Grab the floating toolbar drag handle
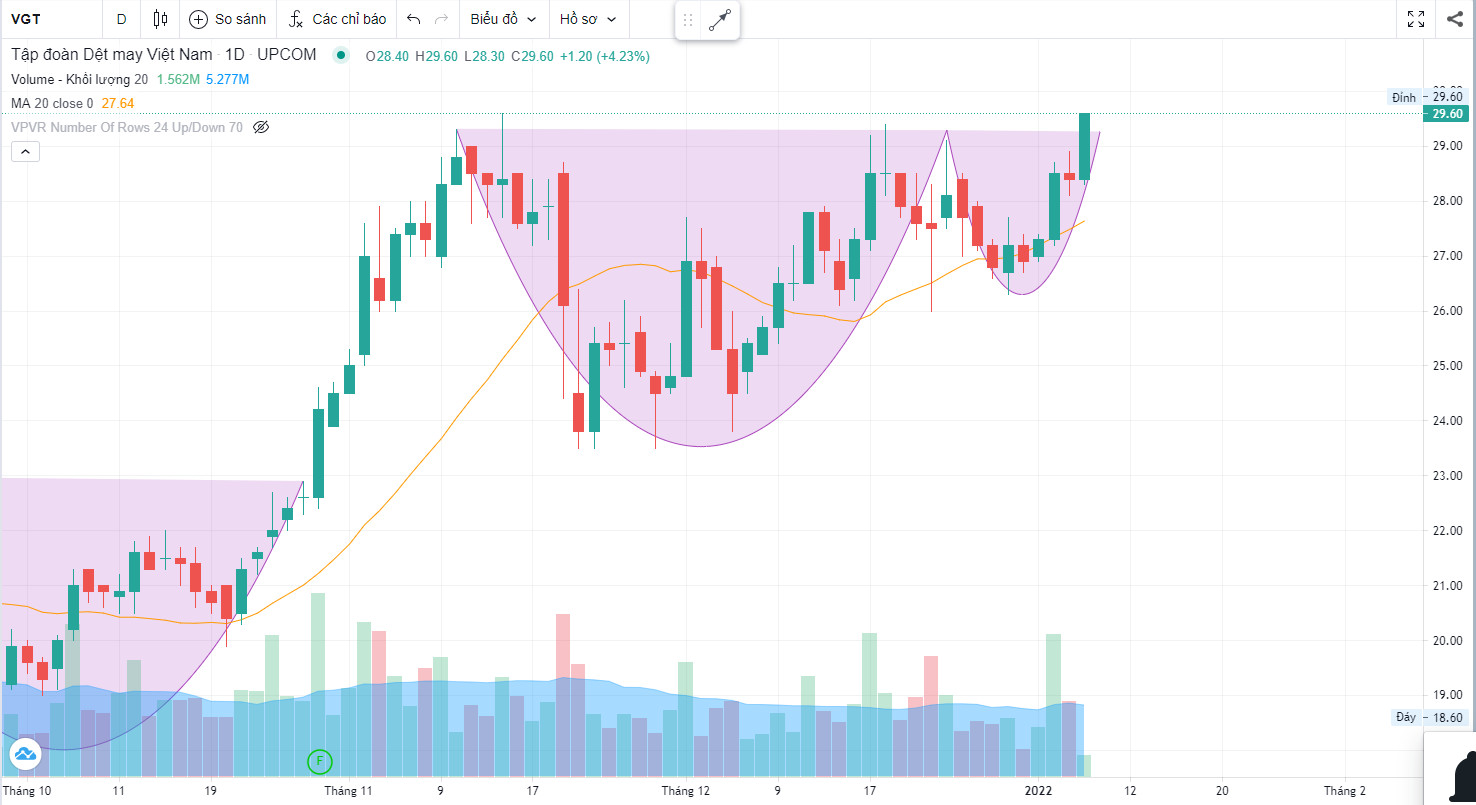This screenshot has width=1476, height=805. click(x=688, y=20)
